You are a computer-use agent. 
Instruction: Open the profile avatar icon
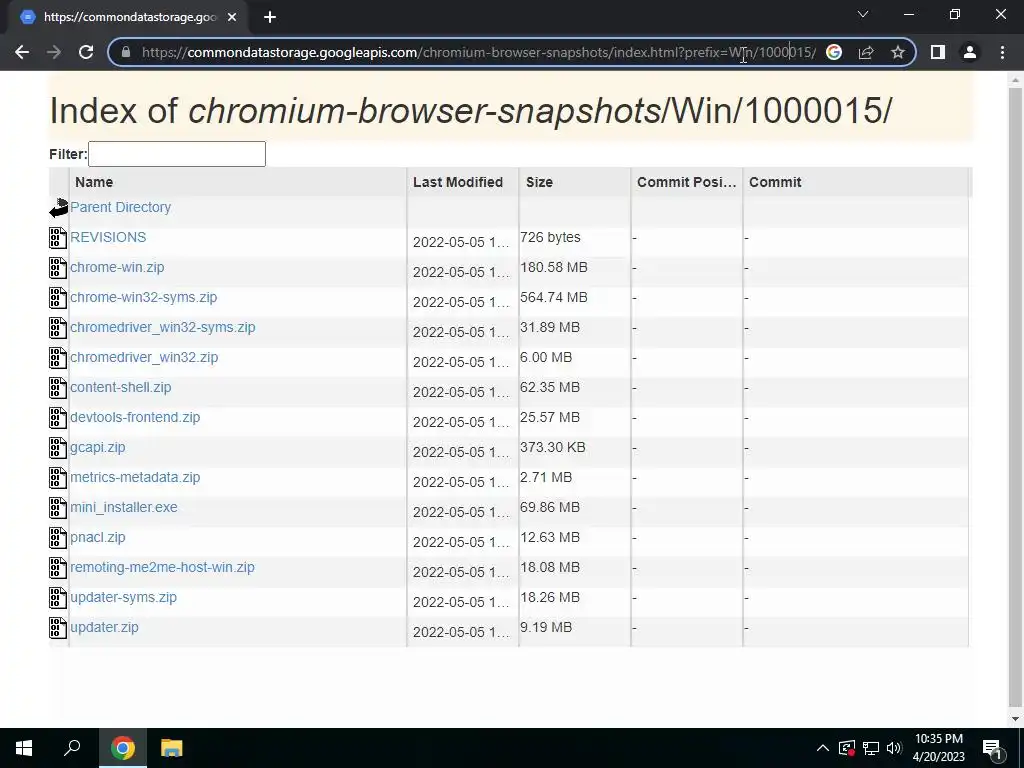(970, 52)
